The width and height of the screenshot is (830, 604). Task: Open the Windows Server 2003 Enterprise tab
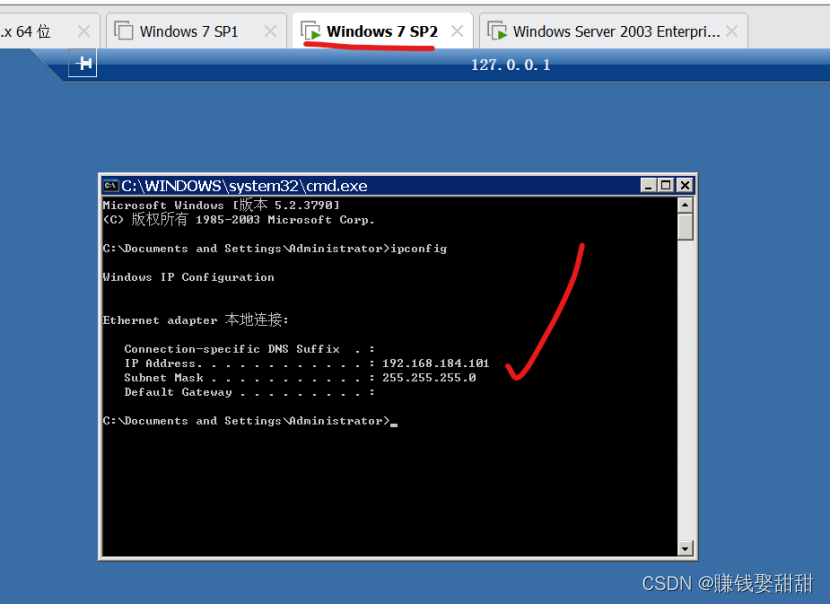point(614,31)
